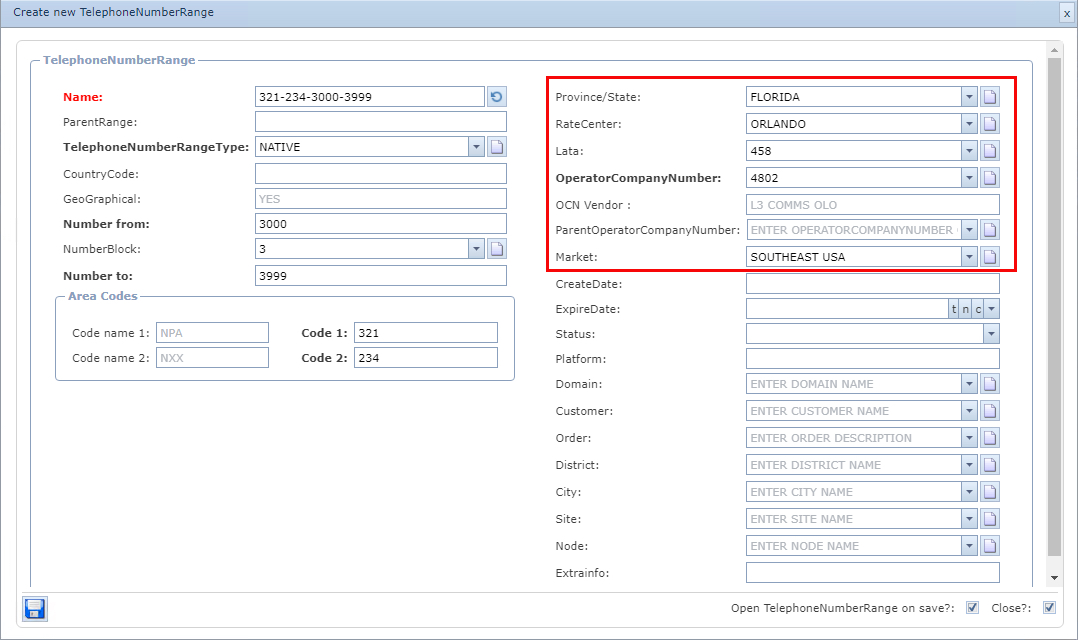1078x640 pixels.
Task: Click the new-document icon beside RateCenter
Action: point(989,124)
